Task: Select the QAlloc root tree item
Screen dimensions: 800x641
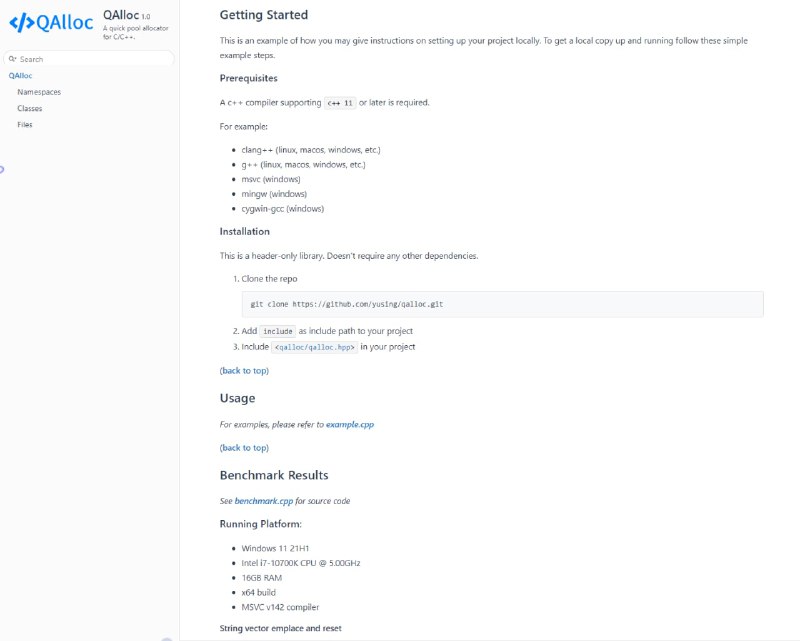Action: pyautogui.click(x=20, y=76)
